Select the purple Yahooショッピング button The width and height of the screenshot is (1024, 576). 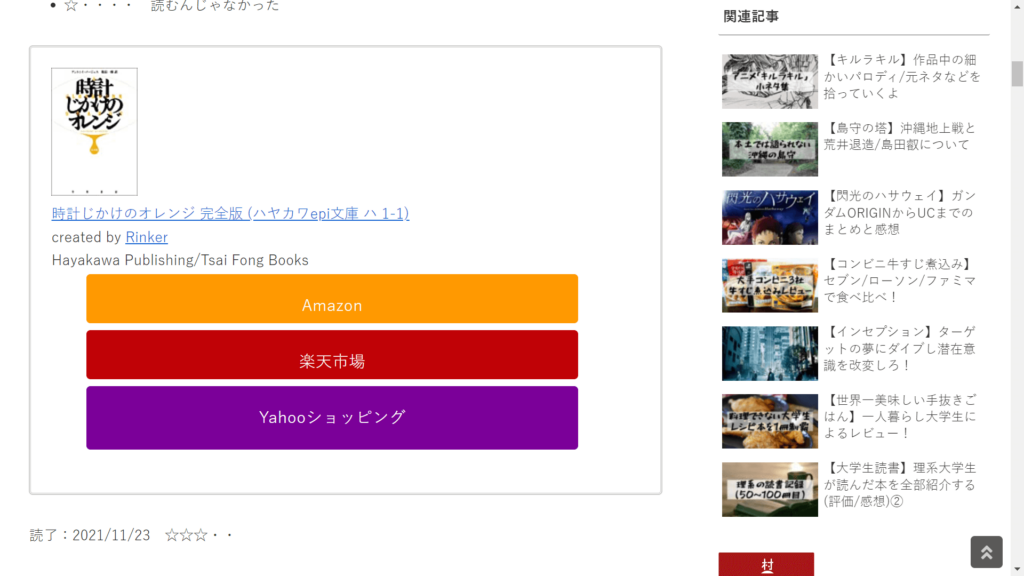[x=332, y=417]
